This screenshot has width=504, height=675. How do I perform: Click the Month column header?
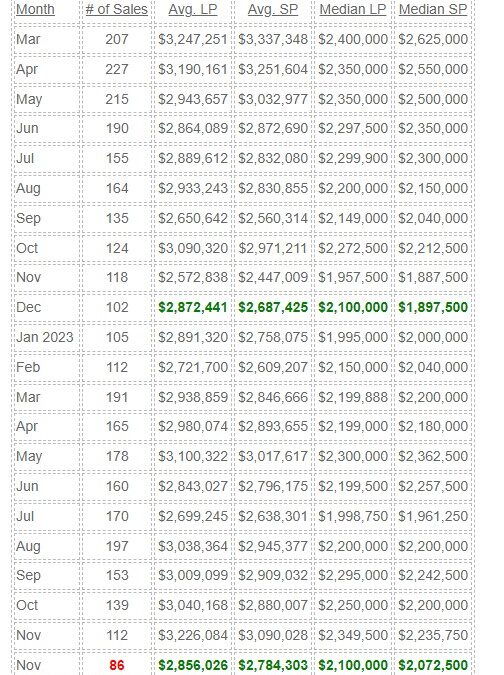[x=35, y=9]
